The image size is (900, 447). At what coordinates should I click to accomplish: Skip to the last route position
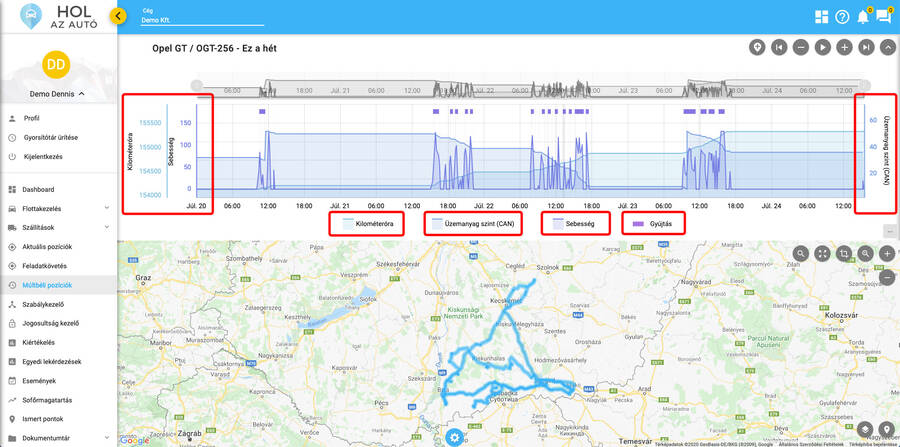tap(866, 47)
